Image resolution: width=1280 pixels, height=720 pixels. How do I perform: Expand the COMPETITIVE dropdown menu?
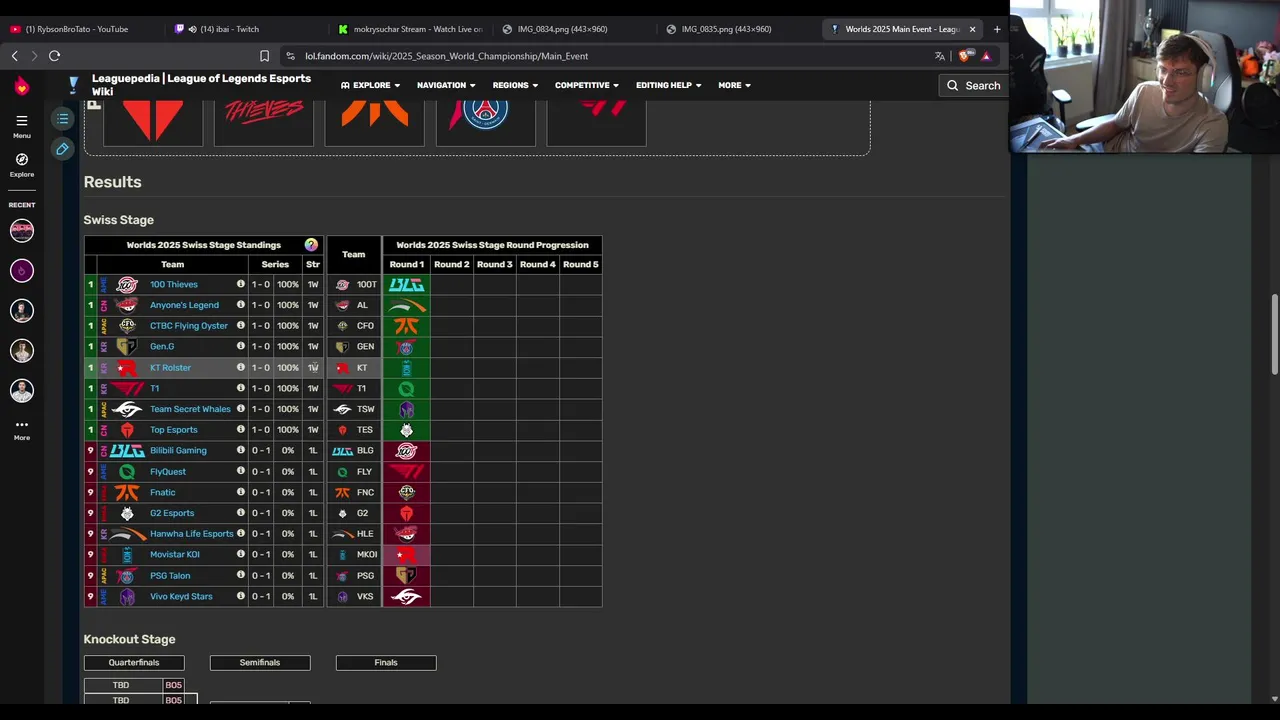[x=587, y=85]
